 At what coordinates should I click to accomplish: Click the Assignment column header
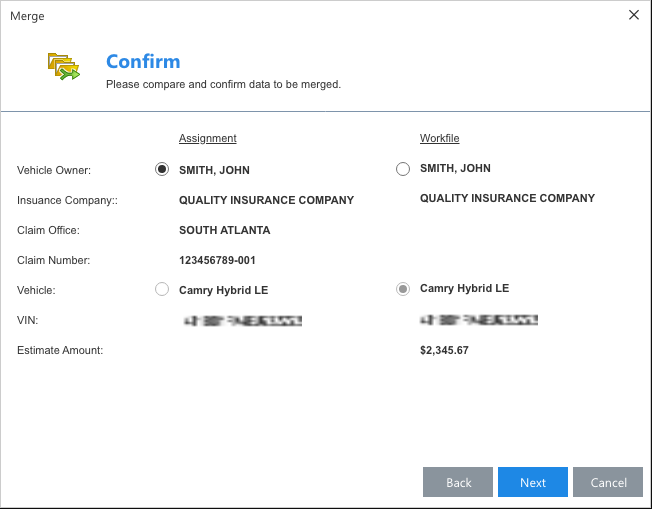click(x=207, y=138)
